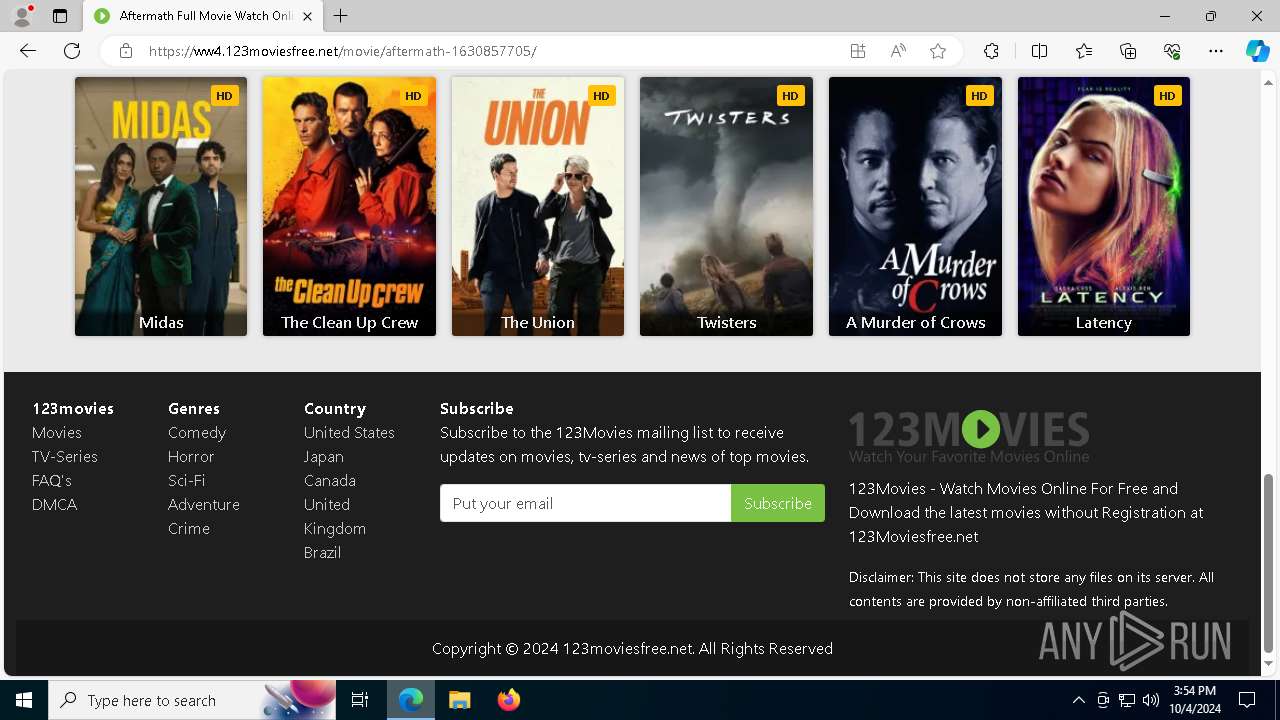The height and width of the screenshot is (720, 1280).
Task: Click the scrollbar up arrow
Action: pyautogui.click(x=1269, y=81)
